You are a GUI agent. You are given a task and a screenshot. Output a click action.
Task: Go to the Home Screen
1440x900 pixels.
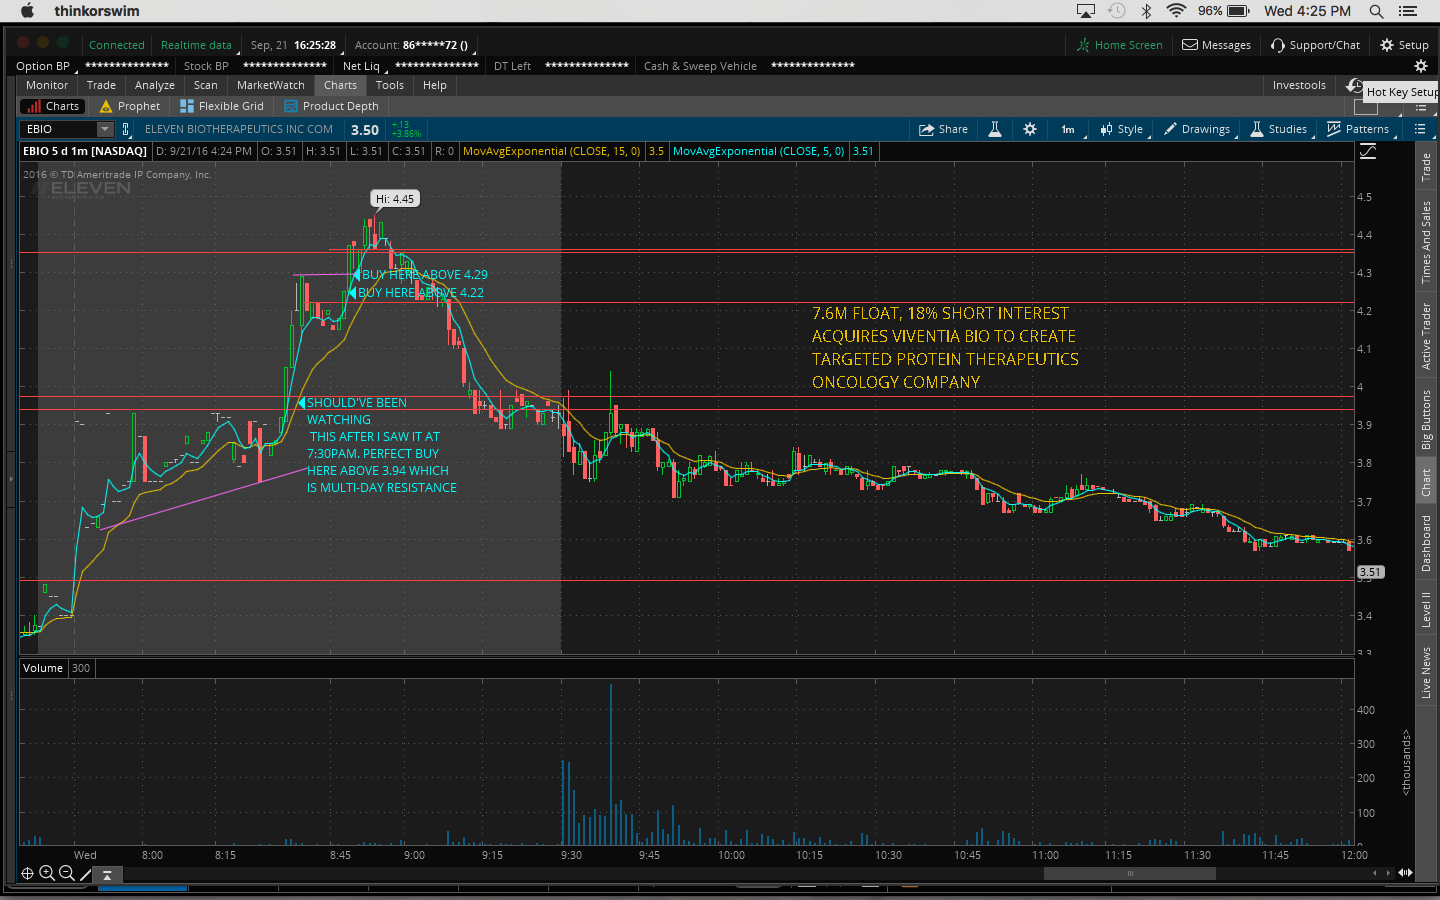pos(1120,45)
